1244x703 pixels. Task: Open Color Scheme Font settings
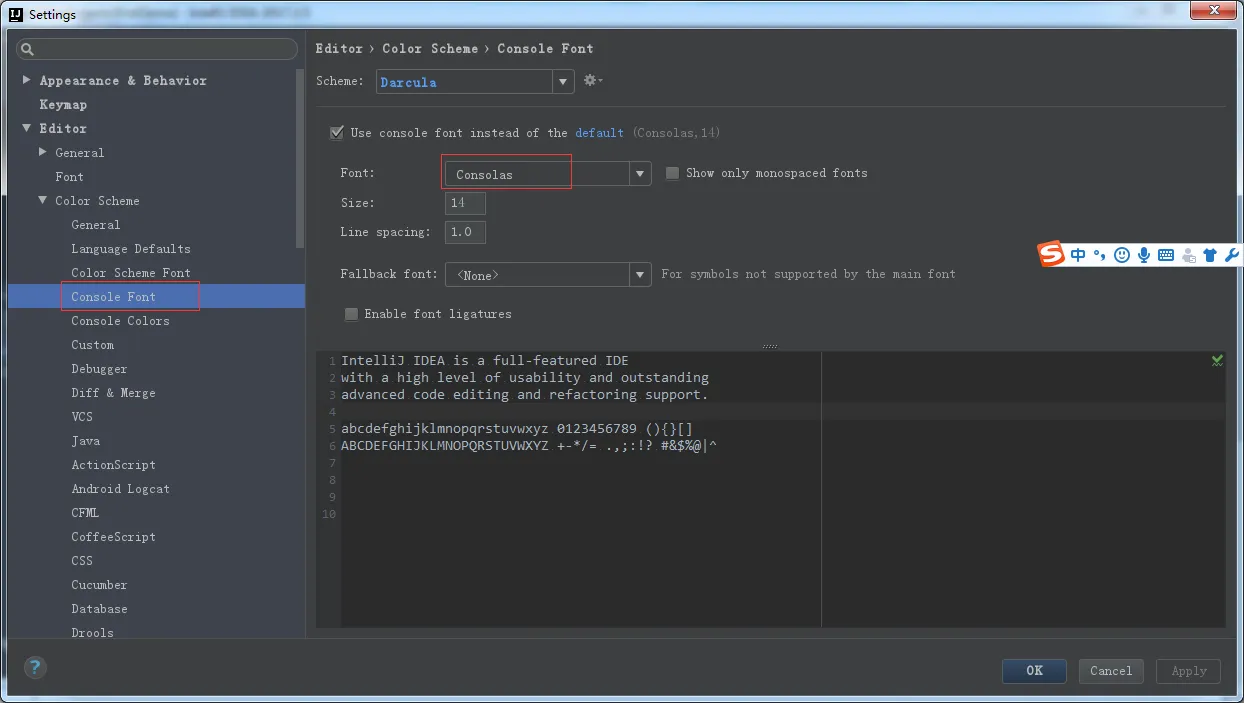click(x=130, y=272)
